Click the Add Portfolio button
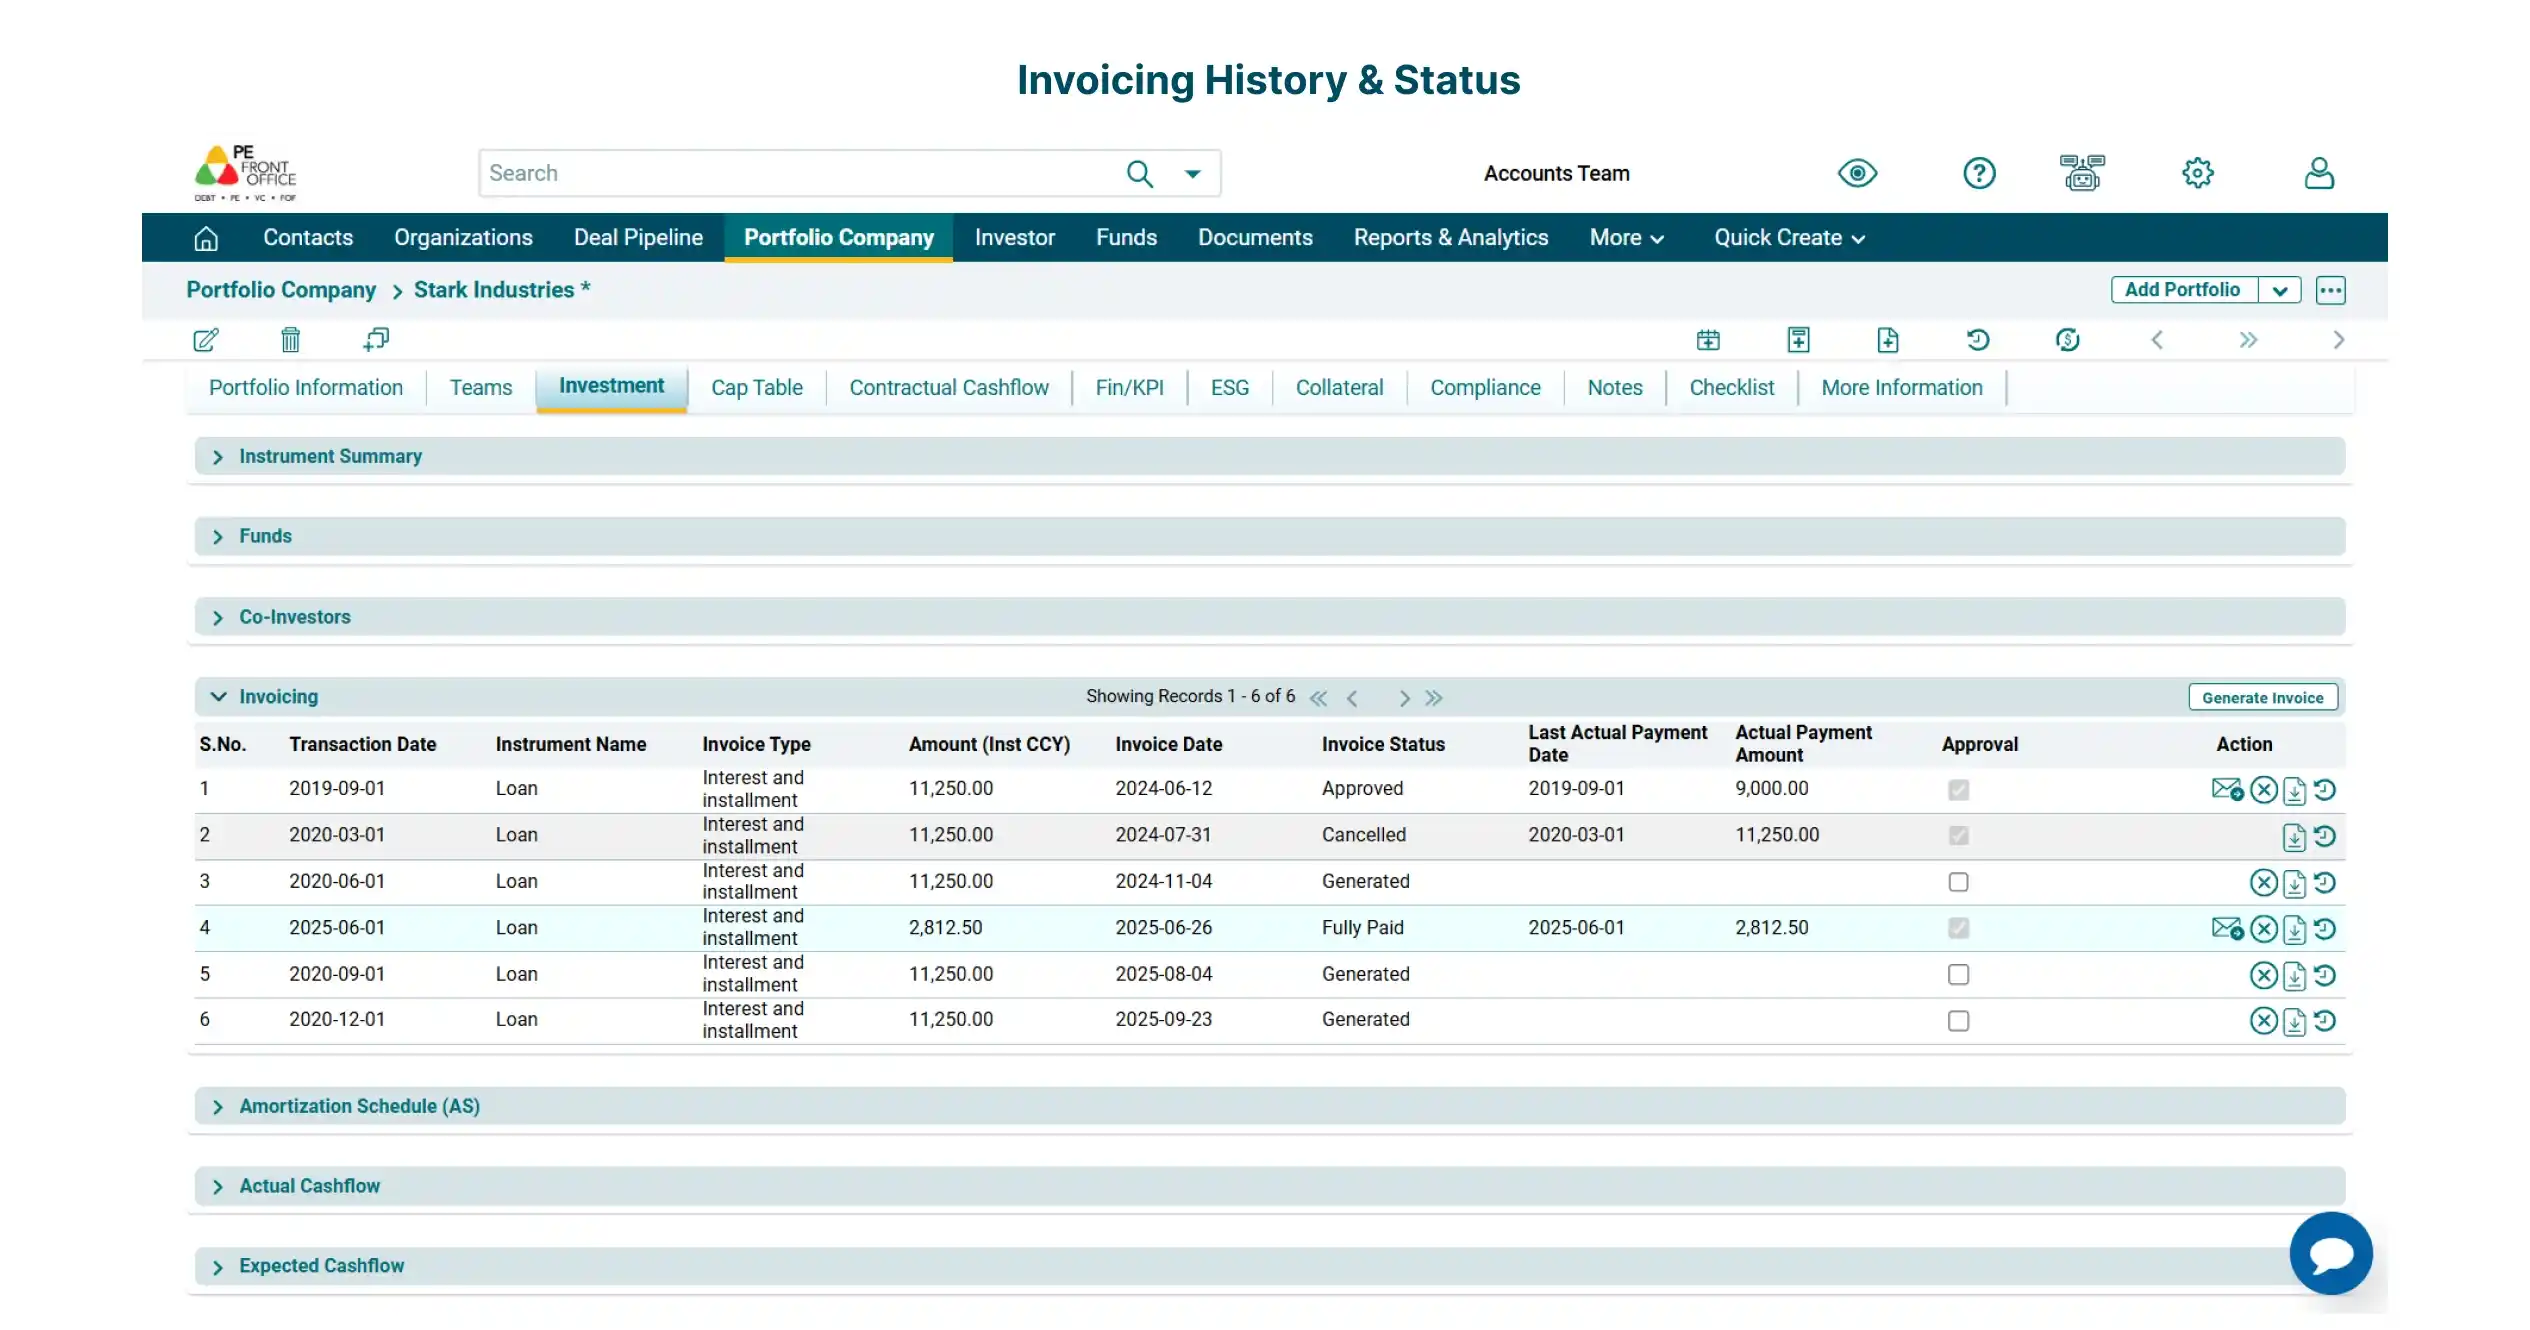Screen dimensions: 2530x1330 2182,290
